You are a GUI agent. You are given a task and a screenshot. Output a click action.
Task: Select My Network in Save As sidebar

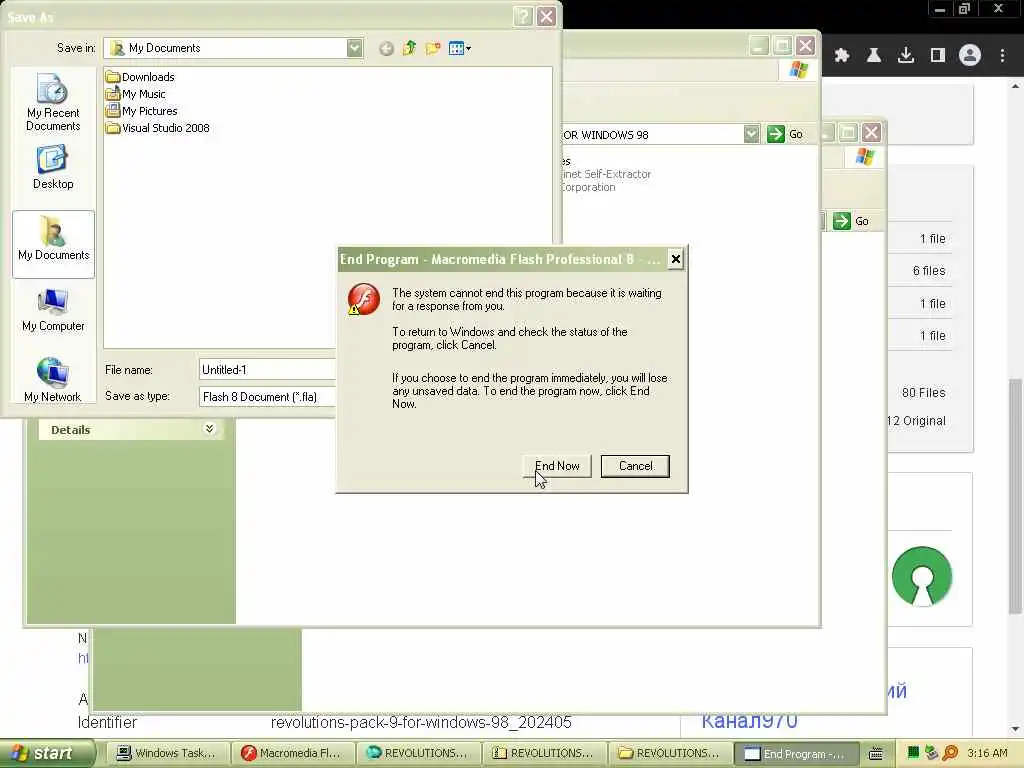click(x=53, y=379)
